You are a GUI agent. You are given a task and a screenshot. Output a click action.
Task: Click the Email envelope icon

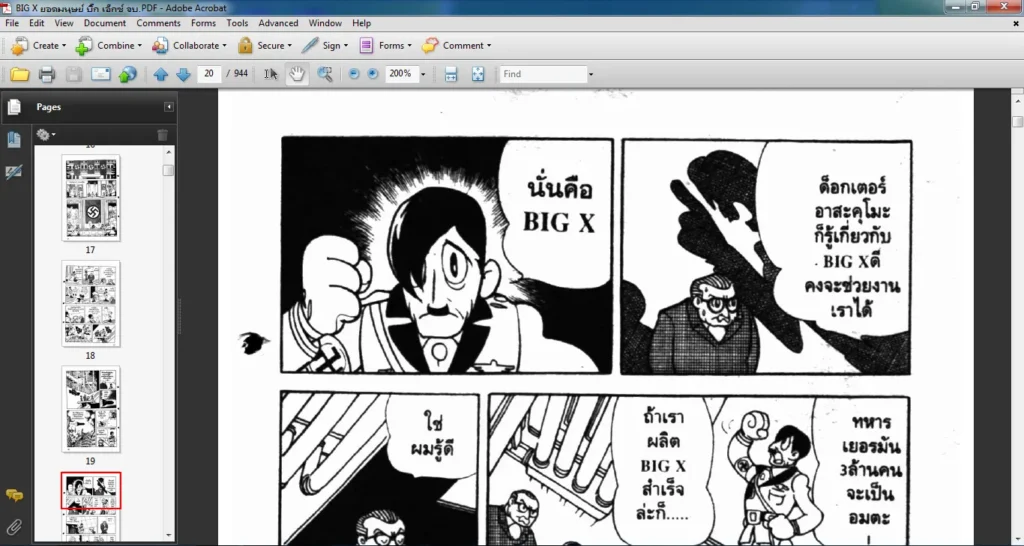pos(101,74)
